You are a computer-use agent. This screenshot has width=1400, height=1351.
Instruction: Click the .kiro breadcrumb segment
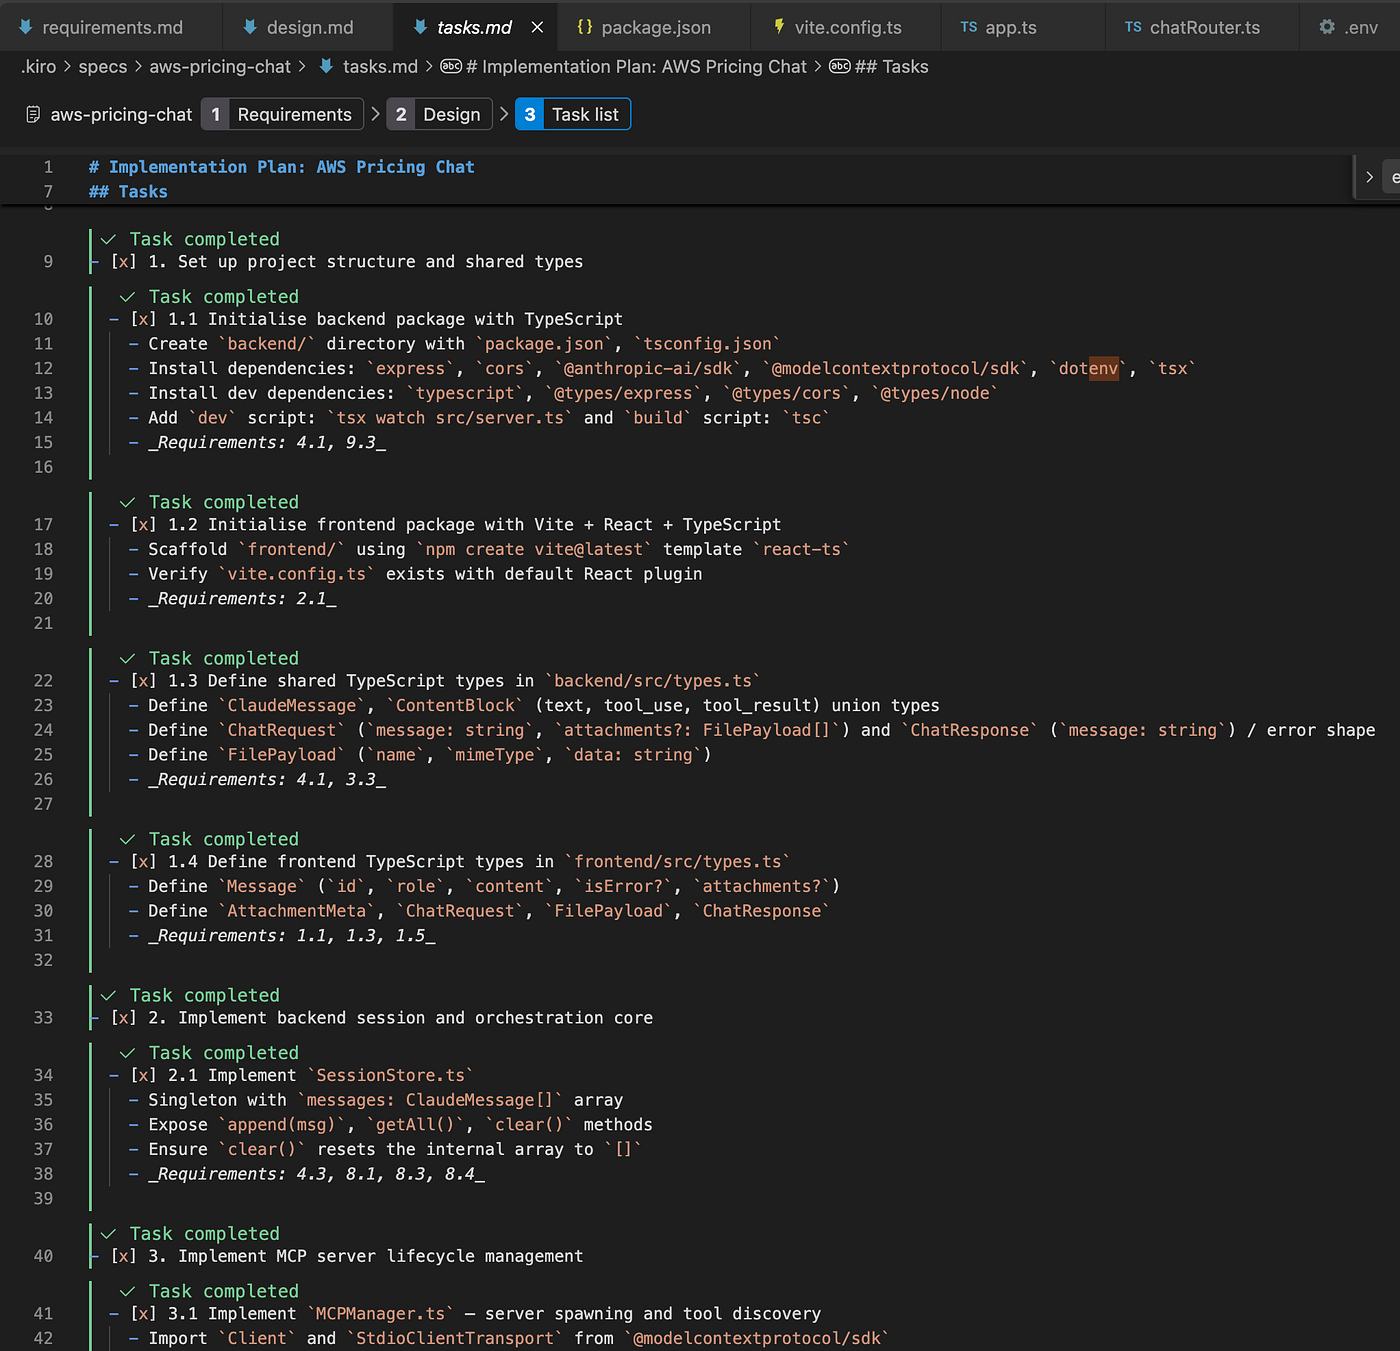click(39, 66)
